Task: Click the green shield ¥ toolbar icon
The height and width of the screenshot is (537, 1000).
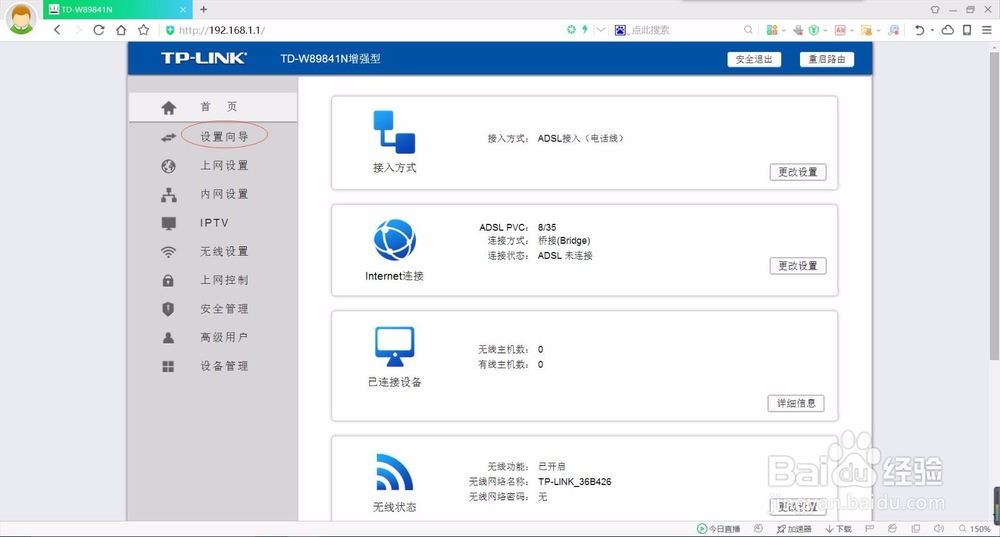Action: pyautogui.click(x=814, y=30)
